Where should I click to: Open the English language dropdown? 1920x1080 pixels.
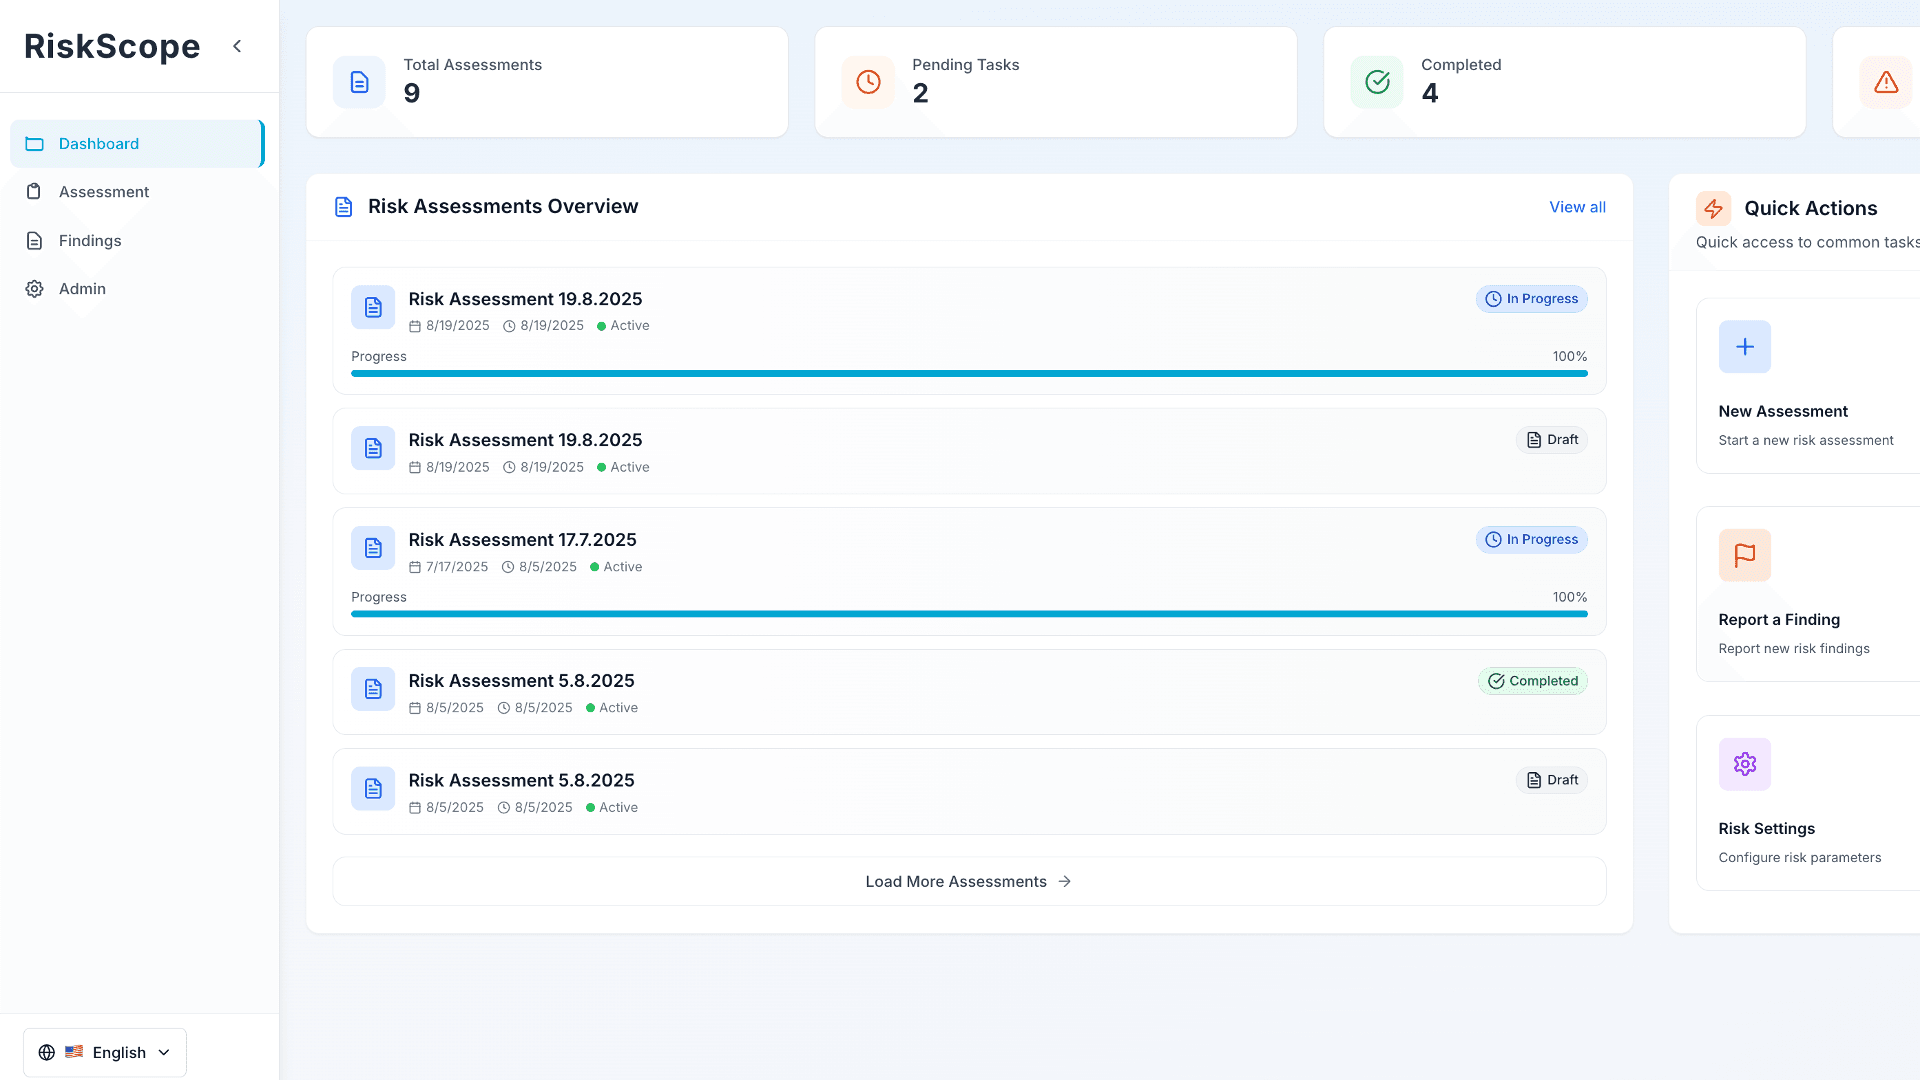(x=105, y=1052)
